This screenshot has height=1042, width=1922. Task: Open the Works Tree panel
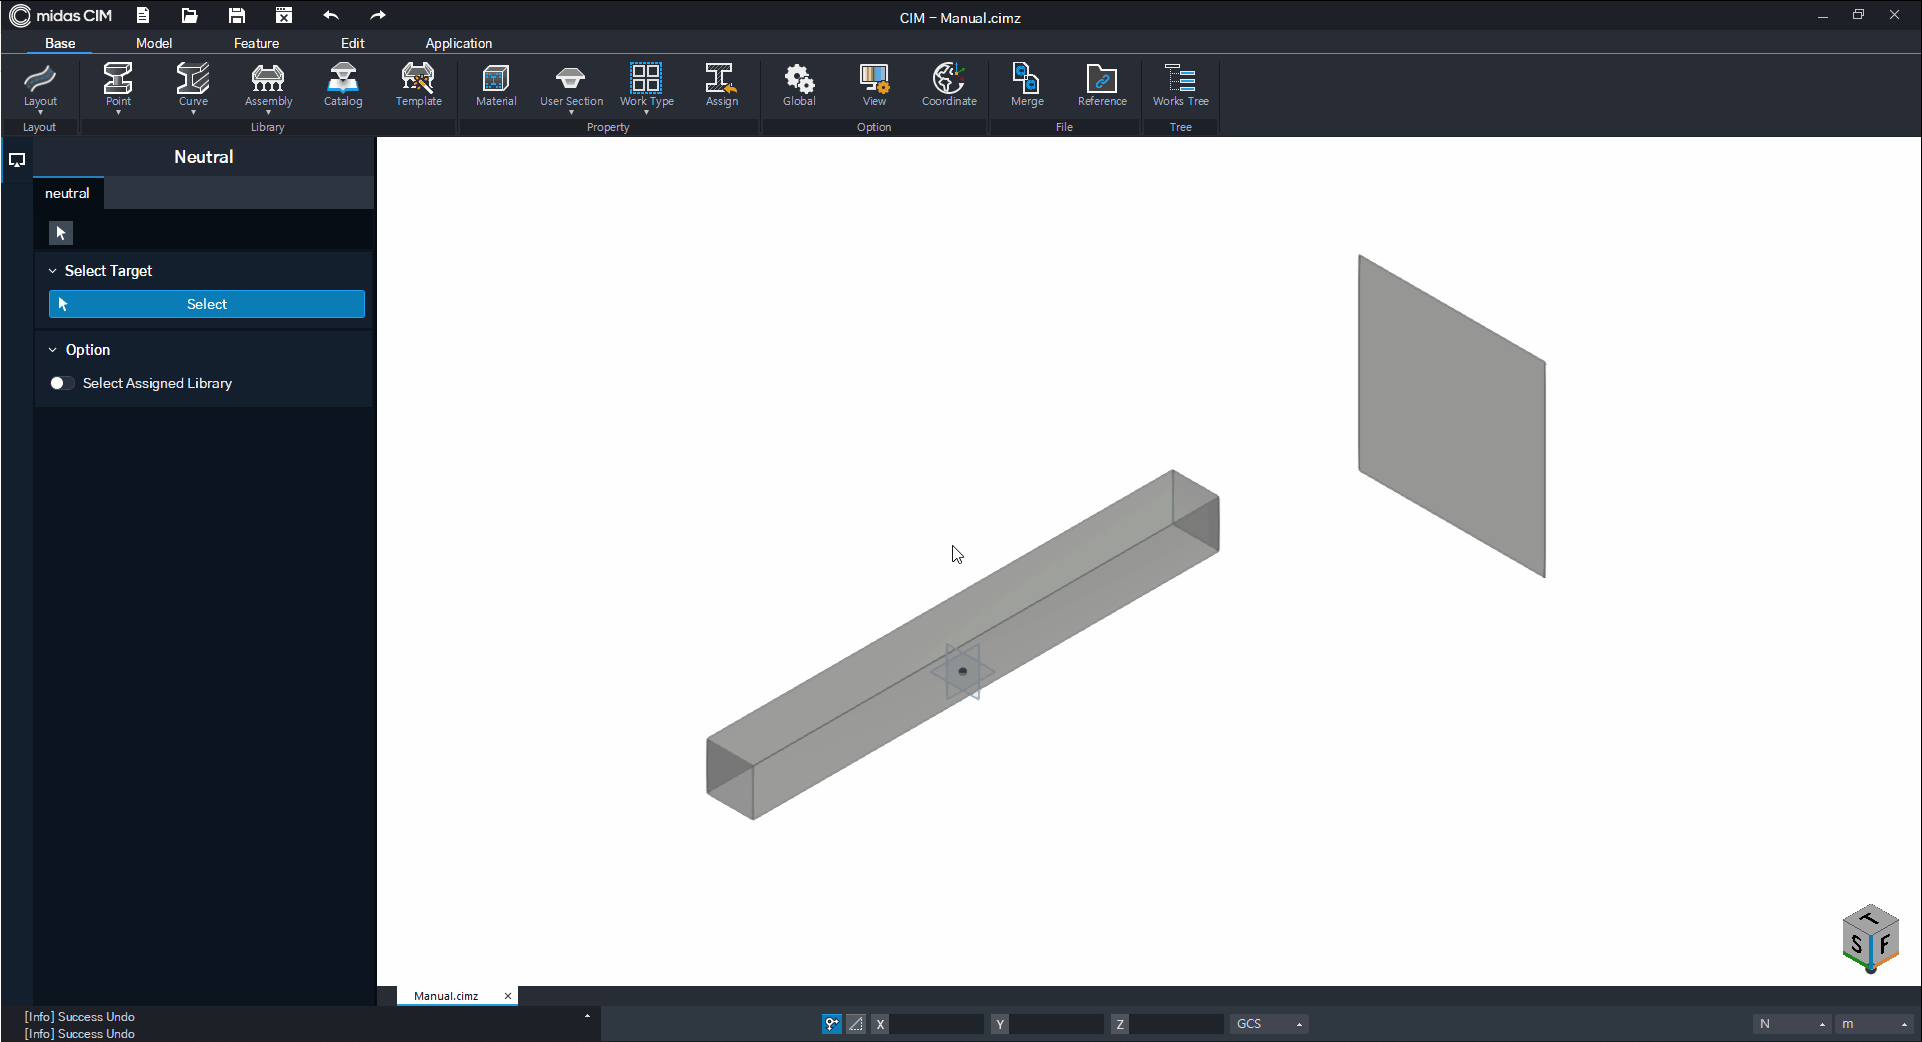[1180, 84]
